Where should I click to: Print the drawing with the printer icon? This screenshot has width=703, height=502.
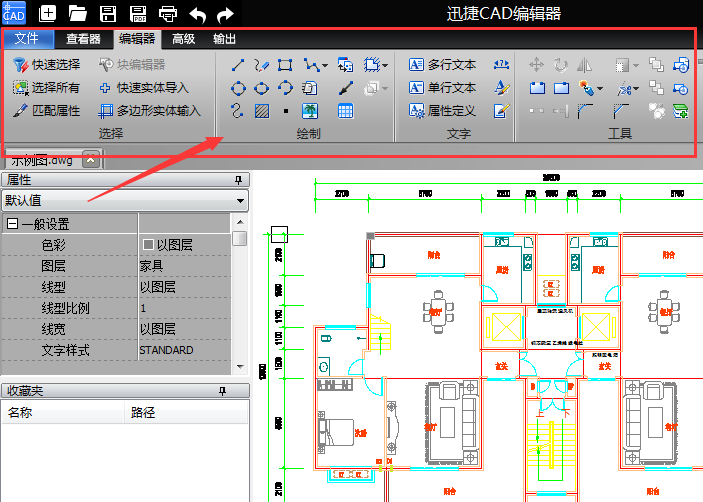click(168, 13)
